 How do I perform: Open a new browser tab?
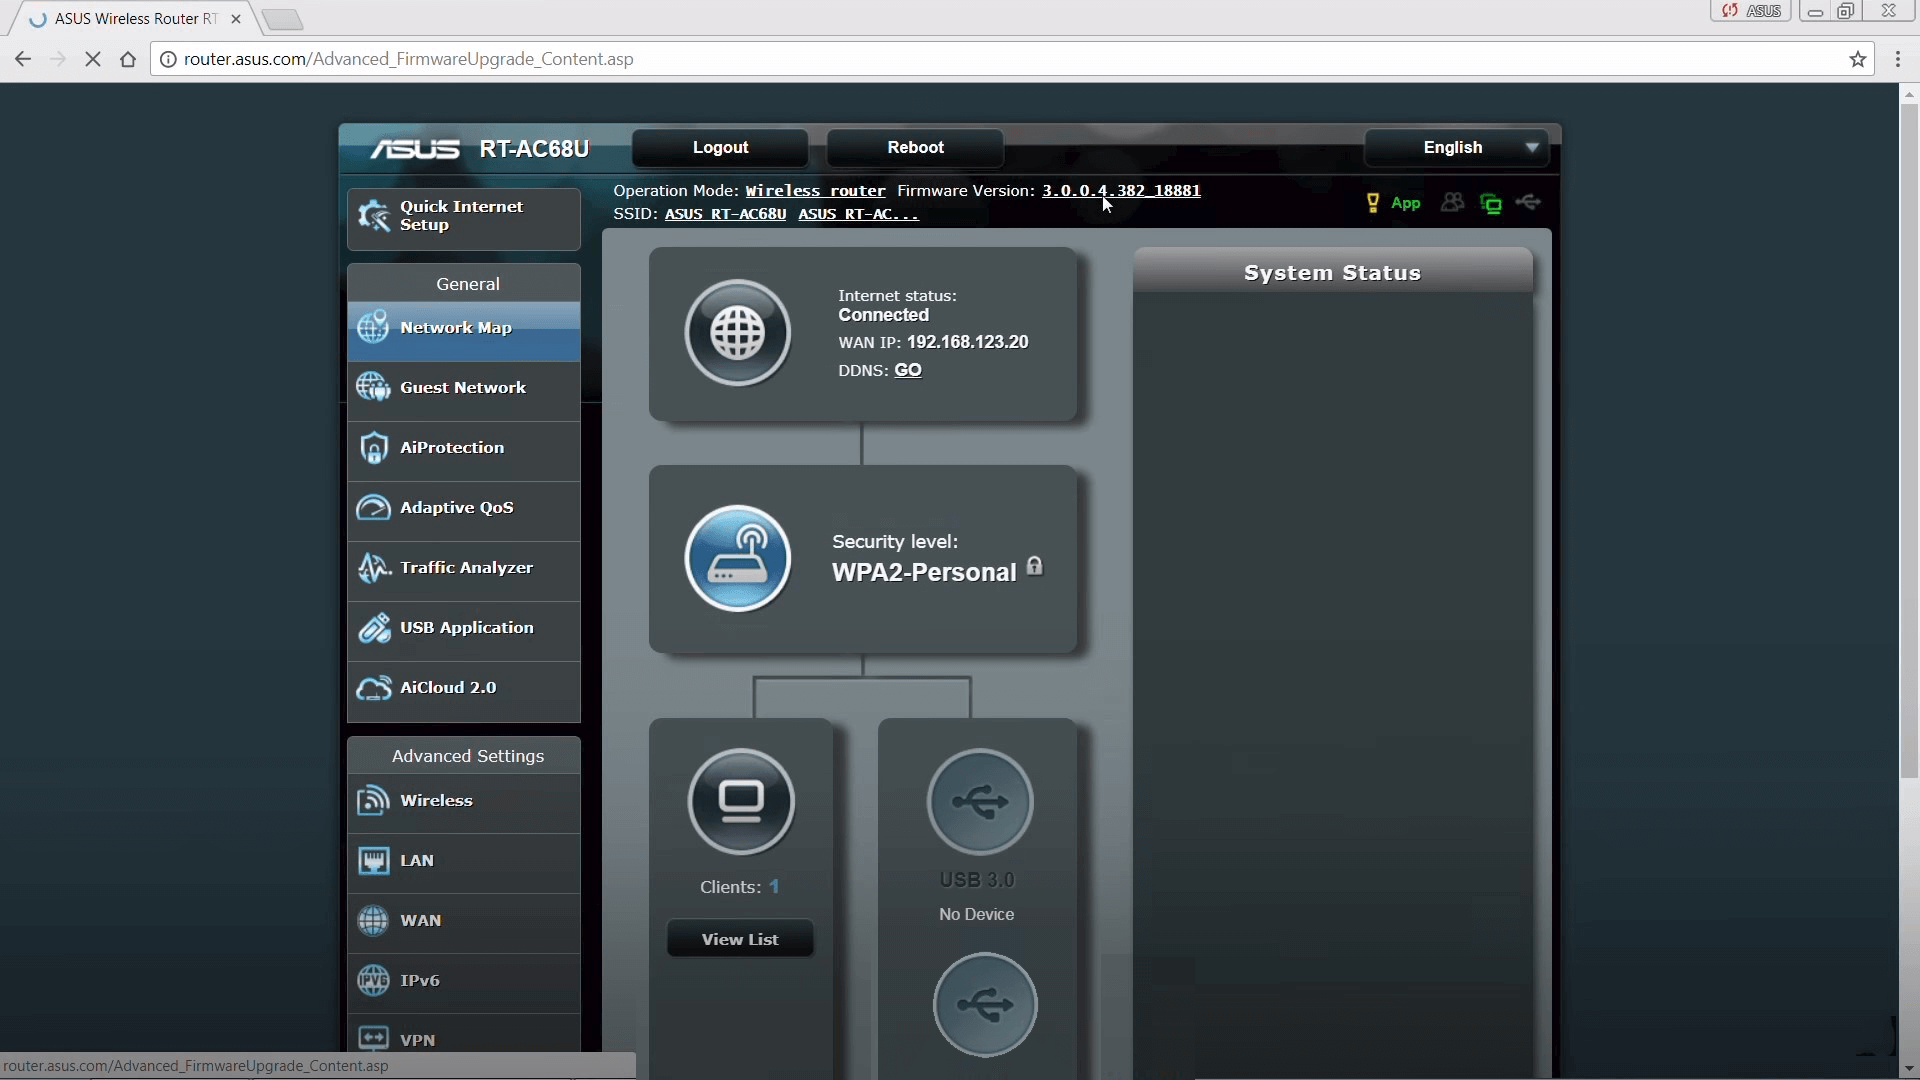tap(283, 19)
